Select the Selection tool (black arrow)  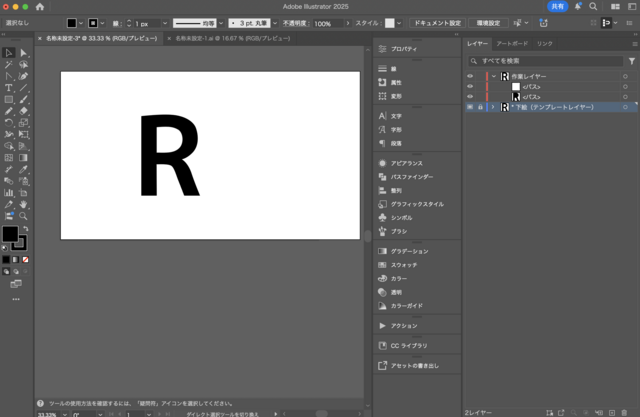[x=9, y=53]
